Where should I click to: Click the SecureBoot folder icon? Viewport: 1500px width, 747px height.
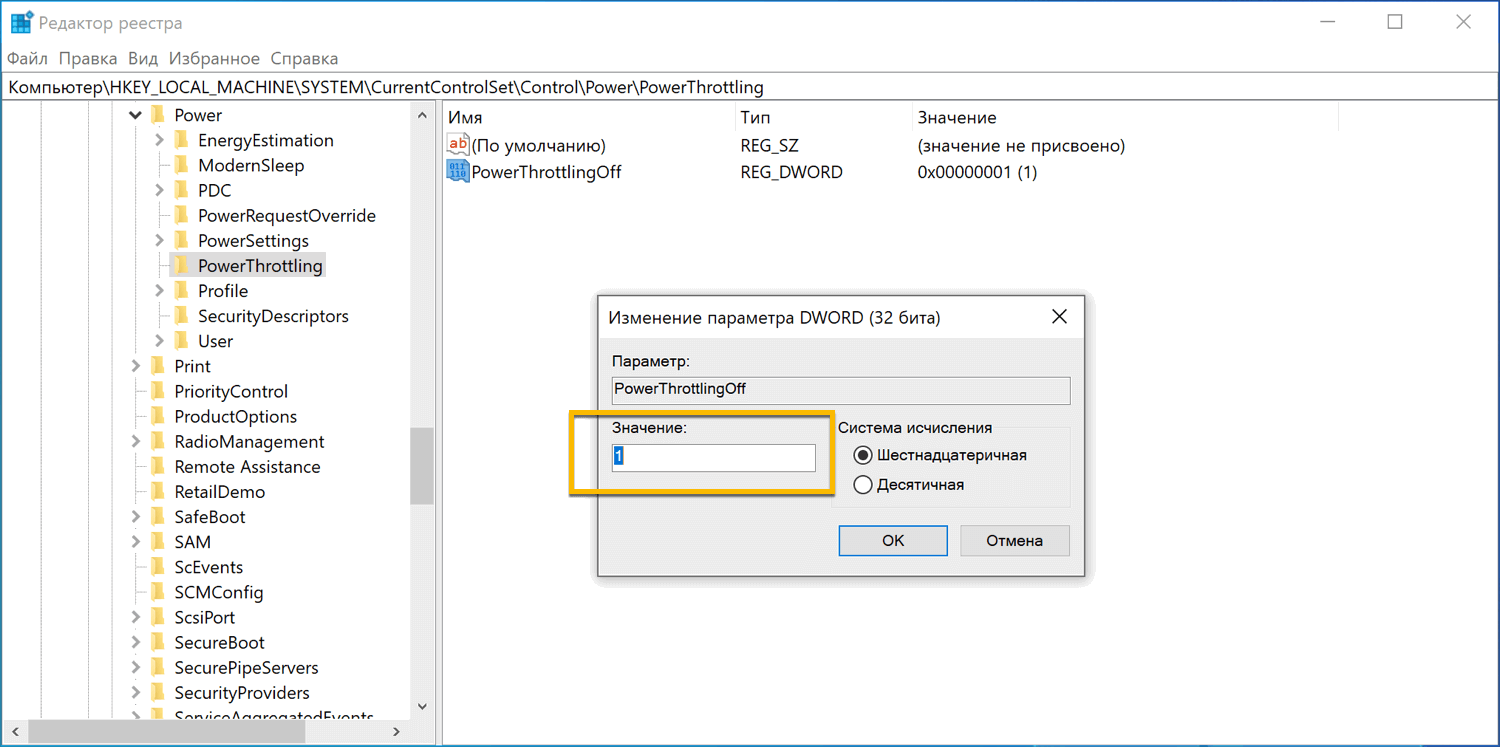(x=158, y=643)
